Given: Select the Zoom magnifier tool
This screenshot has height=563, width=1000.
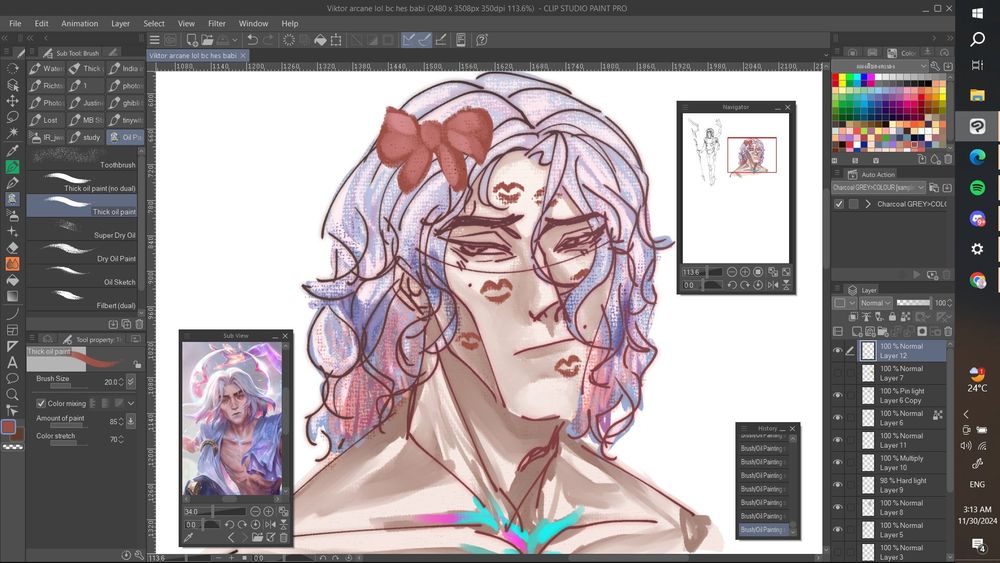Looking at the screenshot, I should [x=12, y=395].
